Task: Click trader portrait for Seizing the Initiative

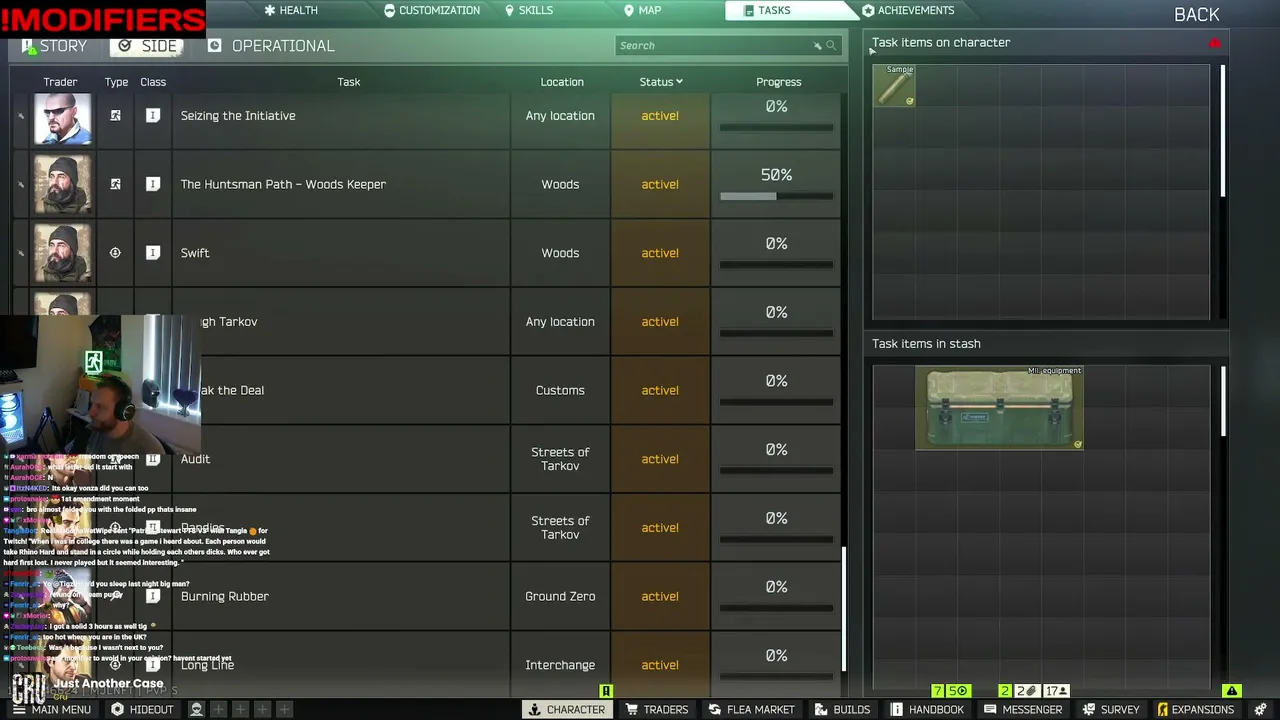Action: point(62,119)
